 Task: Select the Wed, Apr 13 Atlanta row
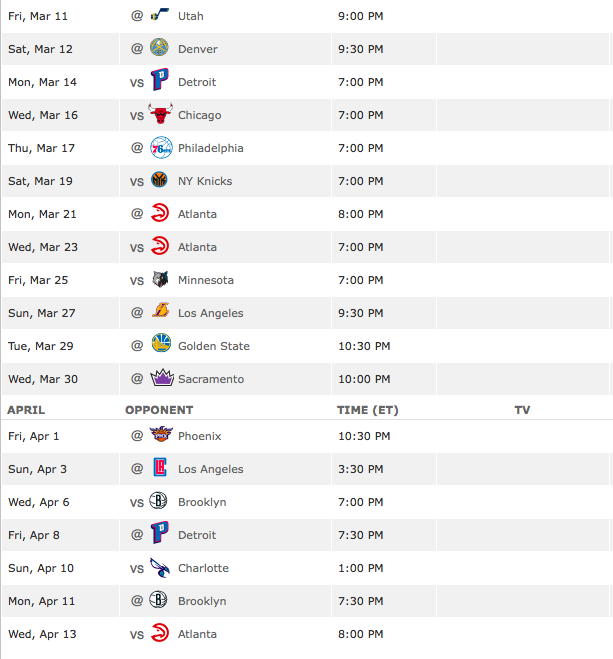coord(306,634)
